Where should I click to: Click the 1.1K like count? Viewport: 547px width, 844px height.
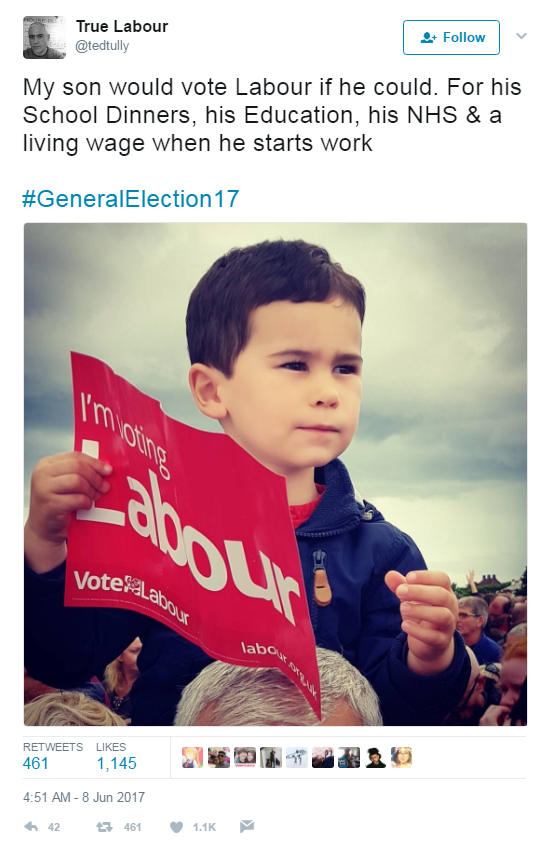(204, 827)
